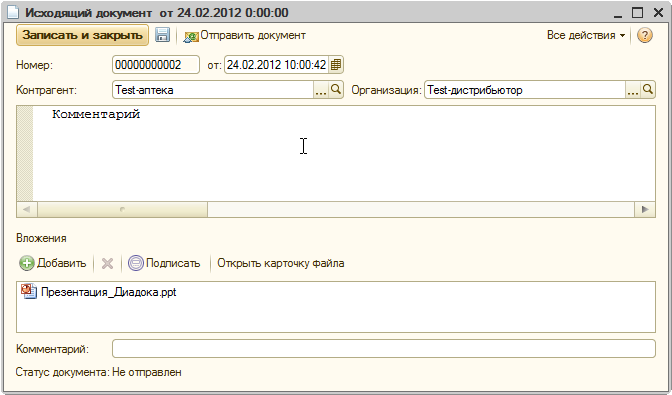
Task: Click the status text Не отправлен
Action: [147, 372]
